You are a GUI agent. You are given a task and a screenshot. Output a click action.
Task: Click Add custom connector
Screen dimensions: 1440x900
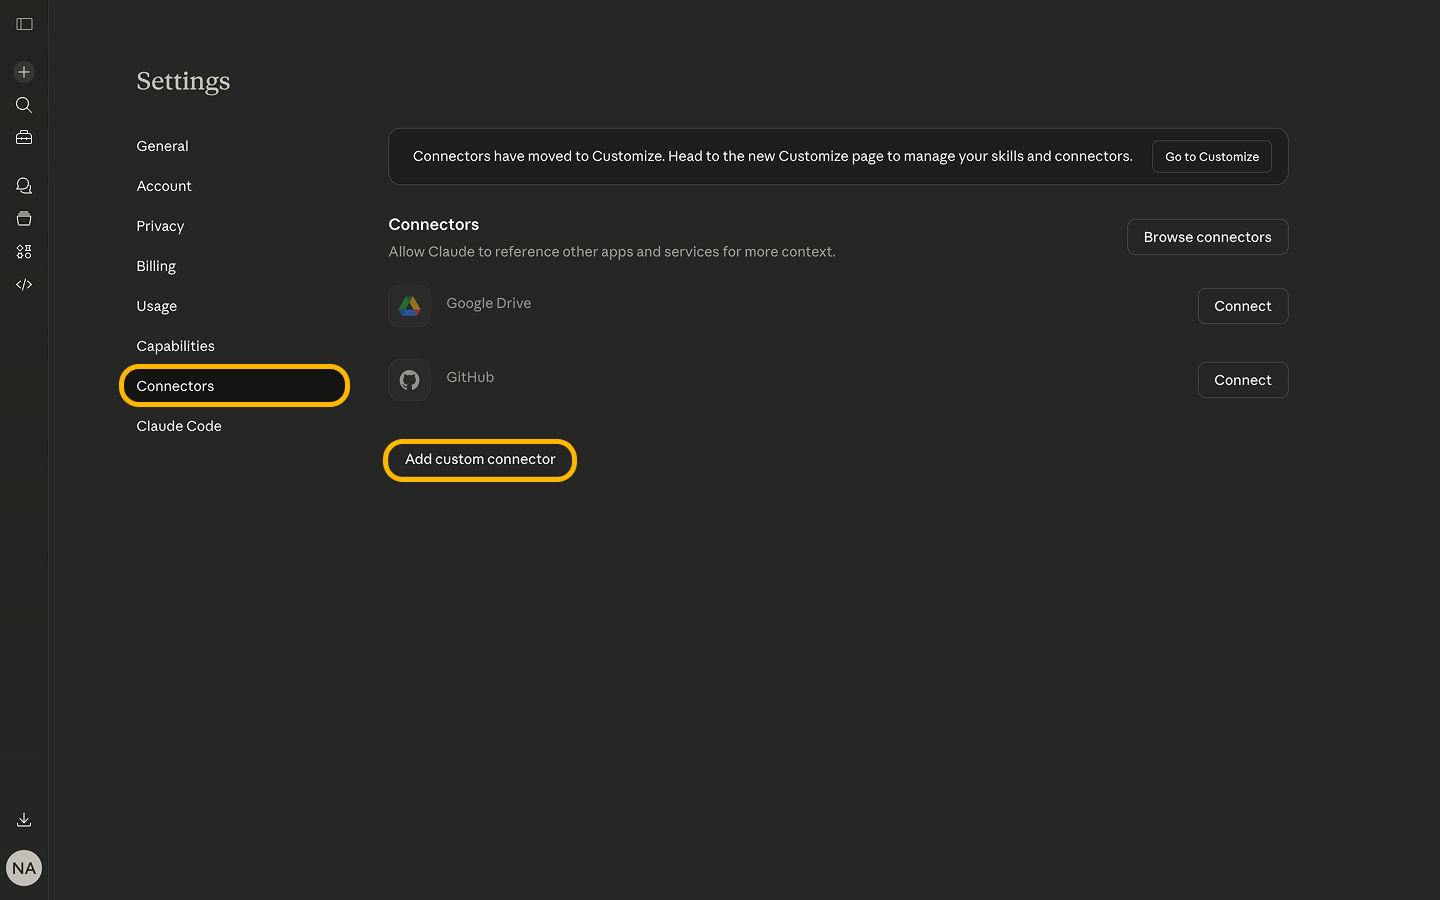480,460
